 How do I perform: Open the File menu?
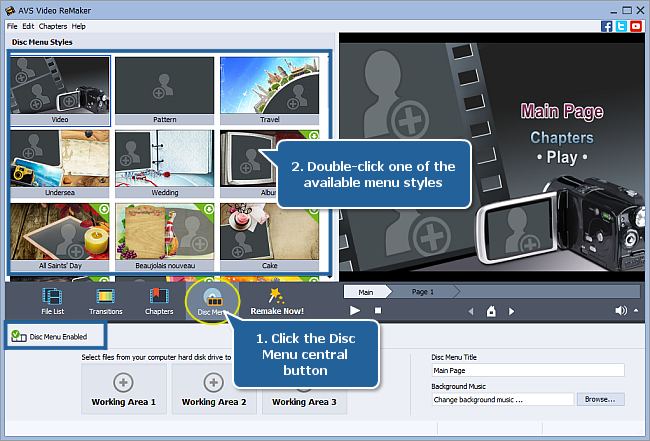[12, 26]
